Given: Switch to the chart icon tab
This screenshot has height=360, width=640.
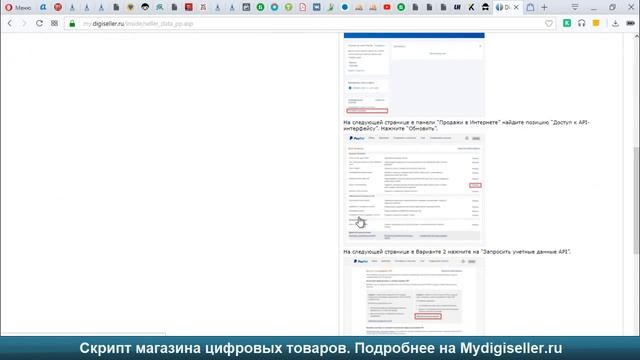Looking at the screenshot, I should pyautogui.click(x=246, y=7).
